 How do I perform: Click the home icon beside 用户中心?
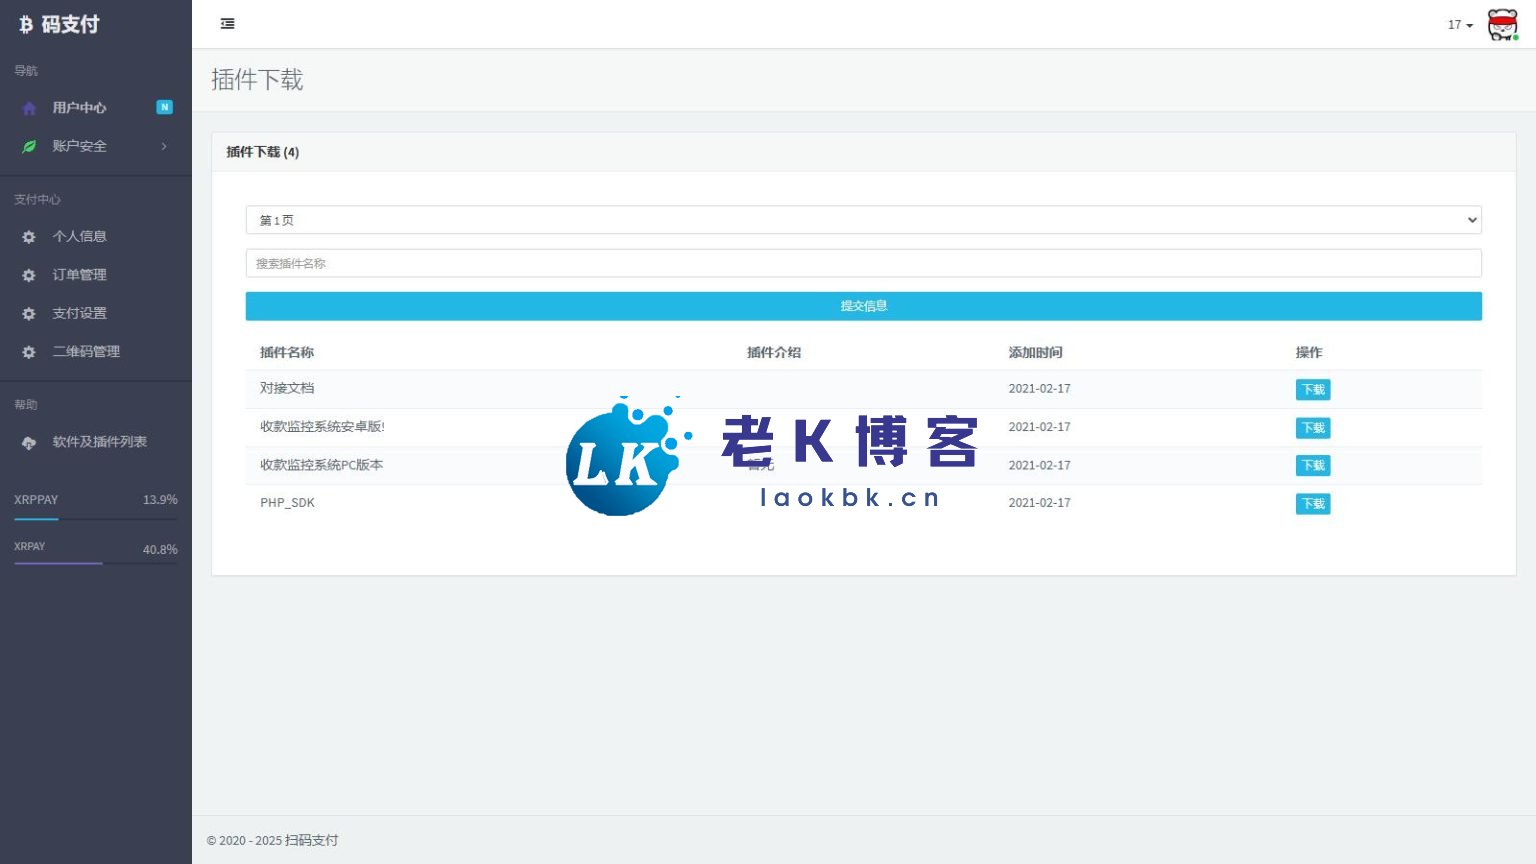[29, 108]
